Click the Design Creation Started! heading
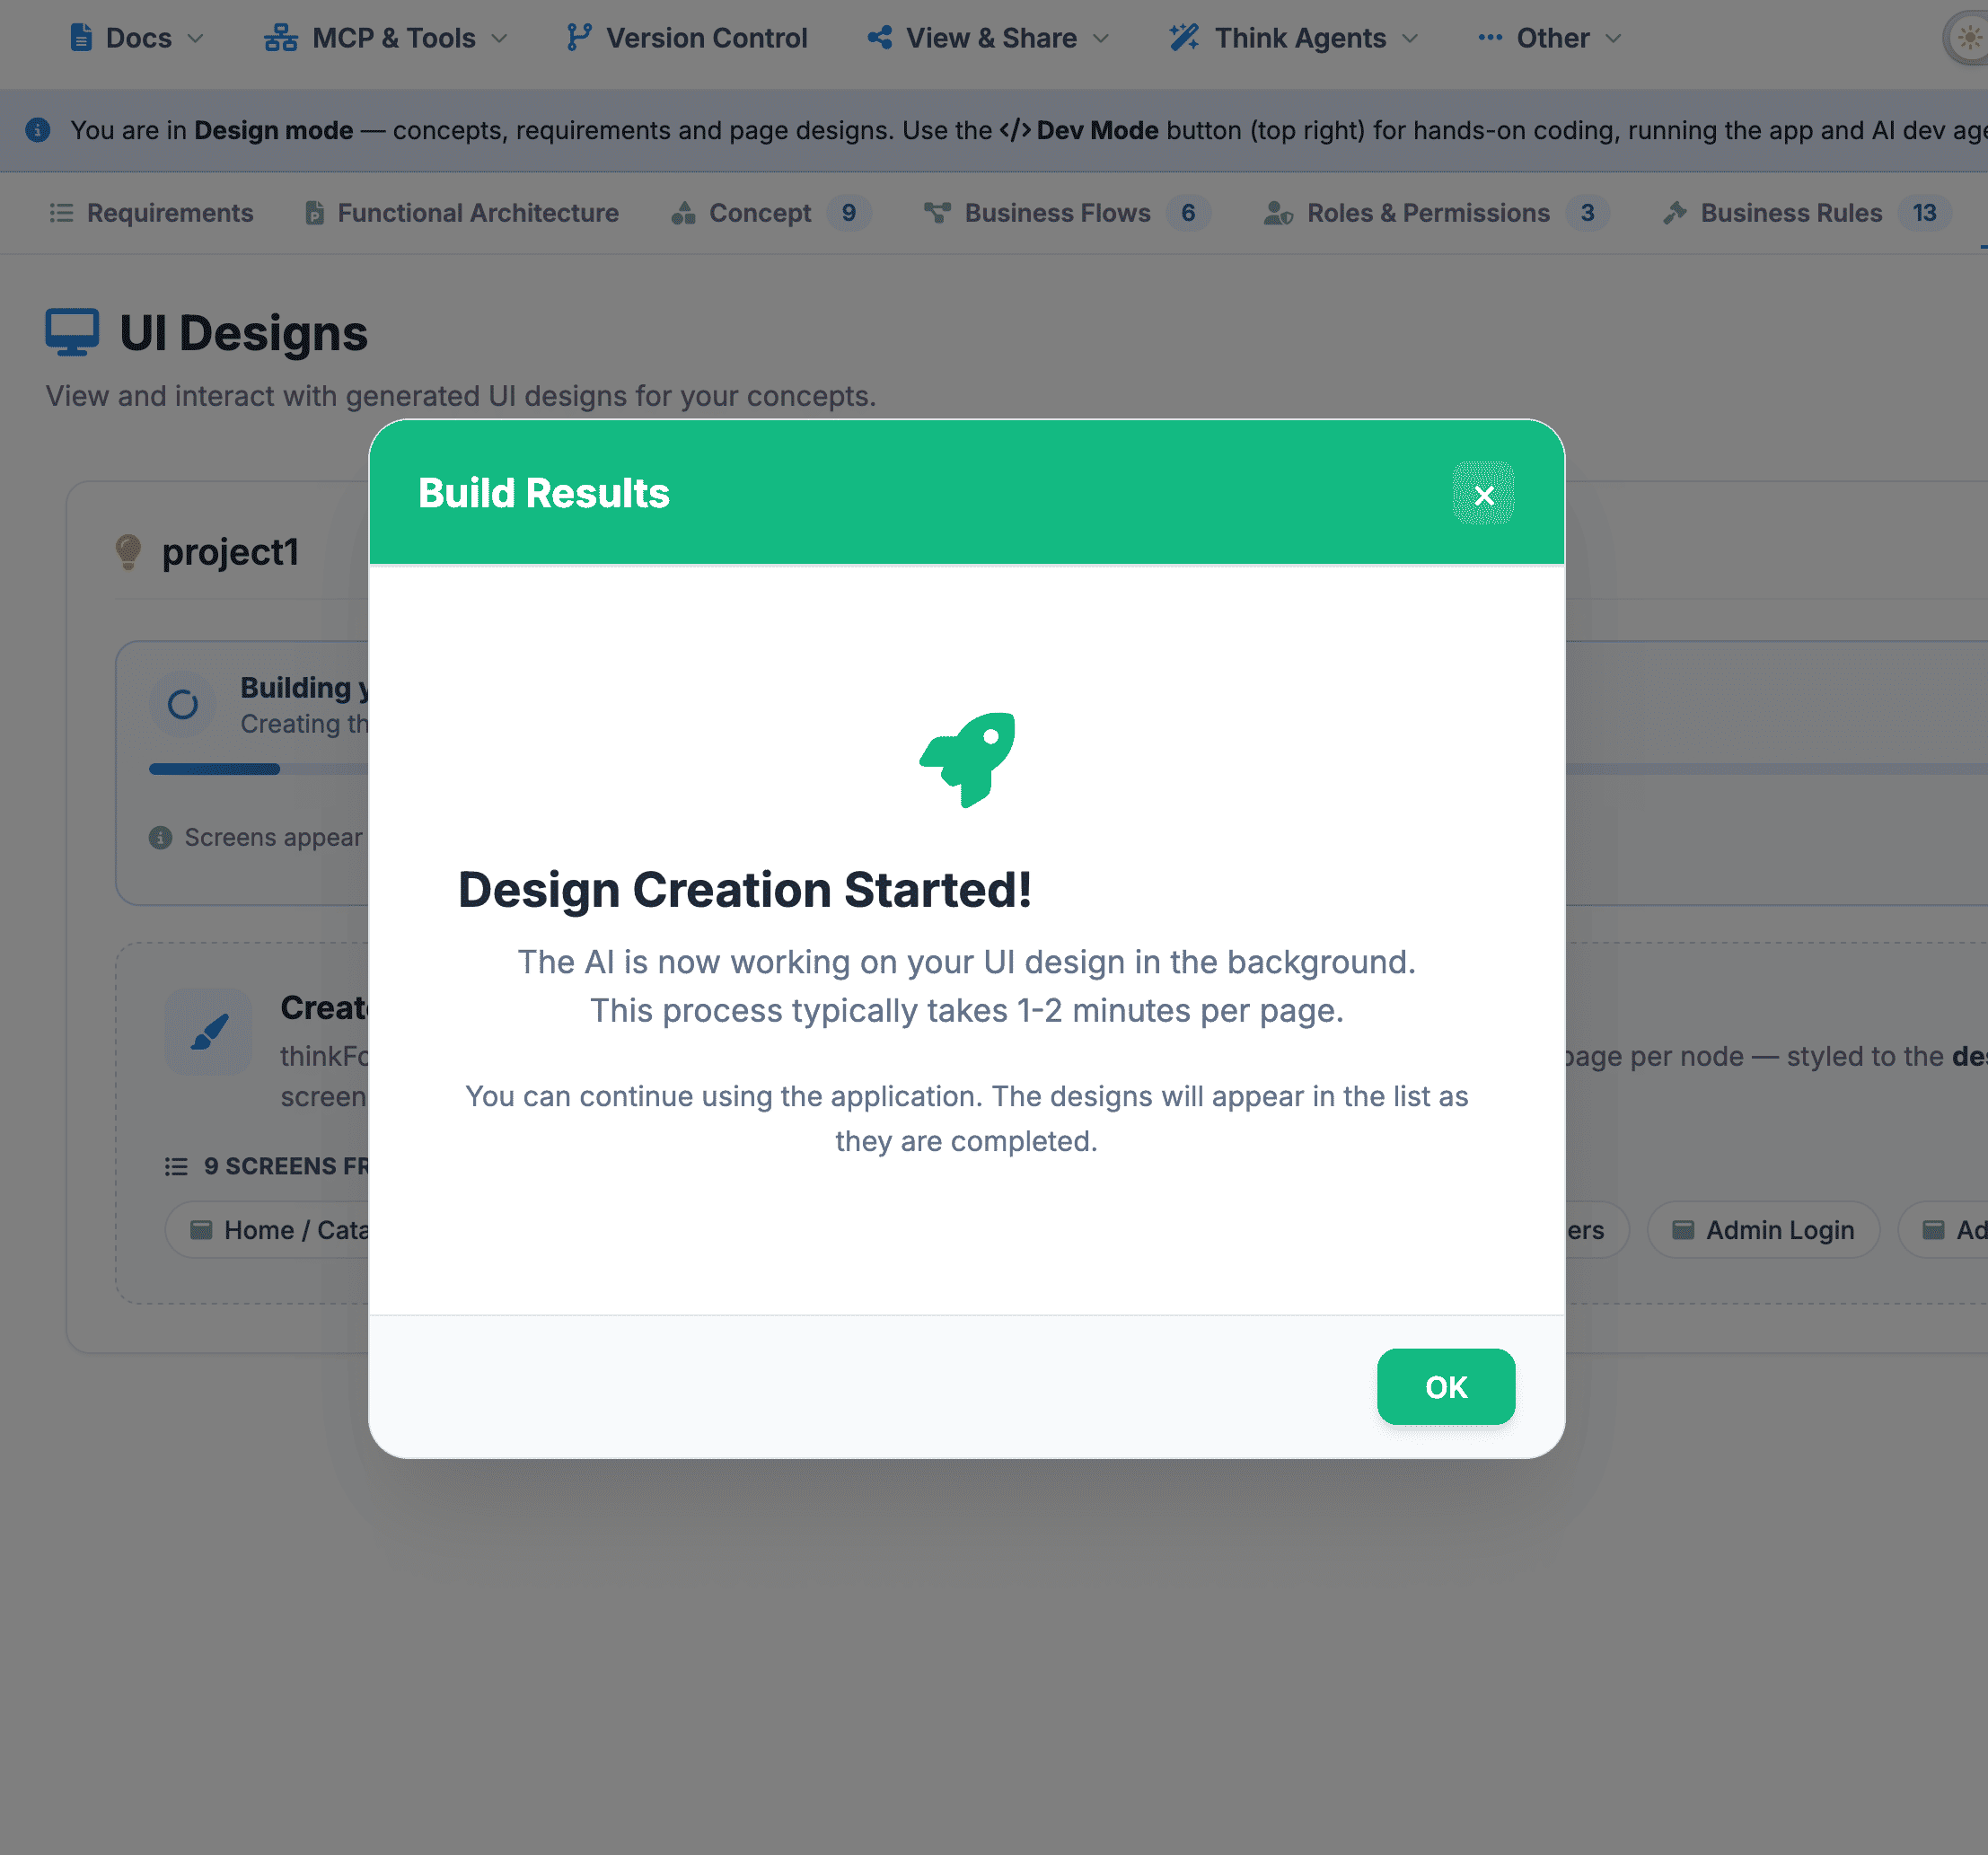1988x1855 pixels. pyautogui.click(x=744, y=890)
